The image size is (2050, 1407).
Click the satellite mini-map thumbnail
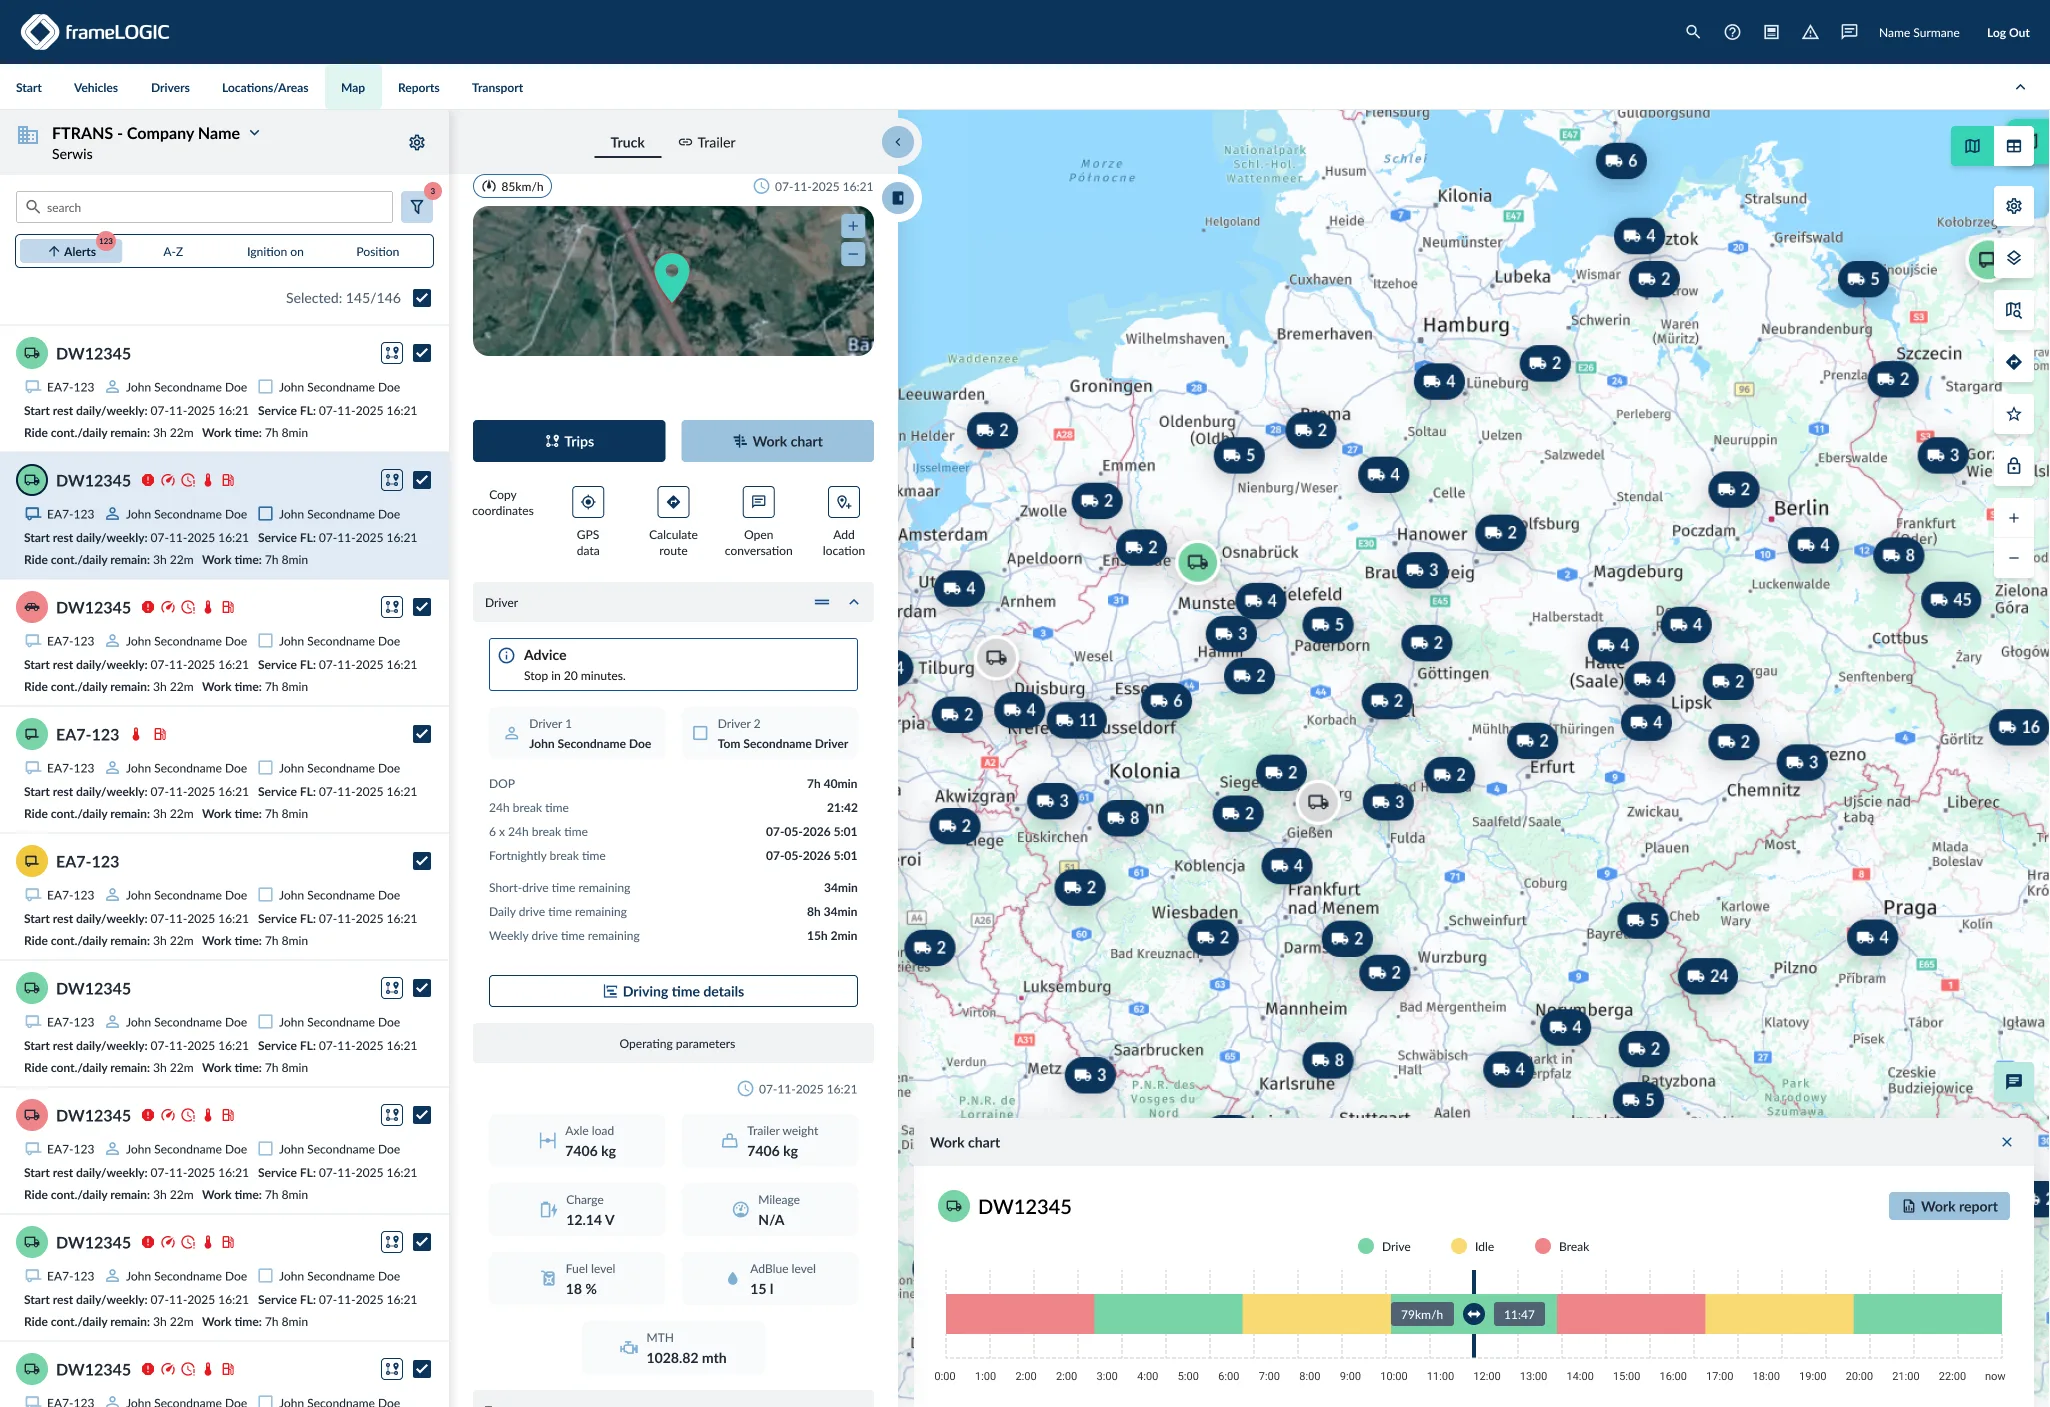(x=673, y=281)
